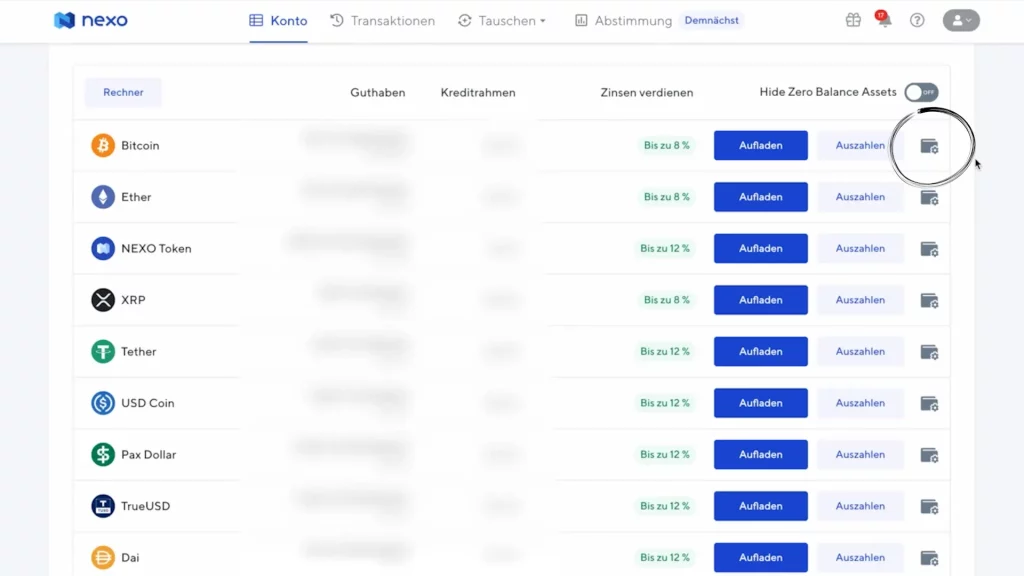The width and height of the screenshot is (1024, 576).
Task: Open the user profile dropdown
Action: 961,20
